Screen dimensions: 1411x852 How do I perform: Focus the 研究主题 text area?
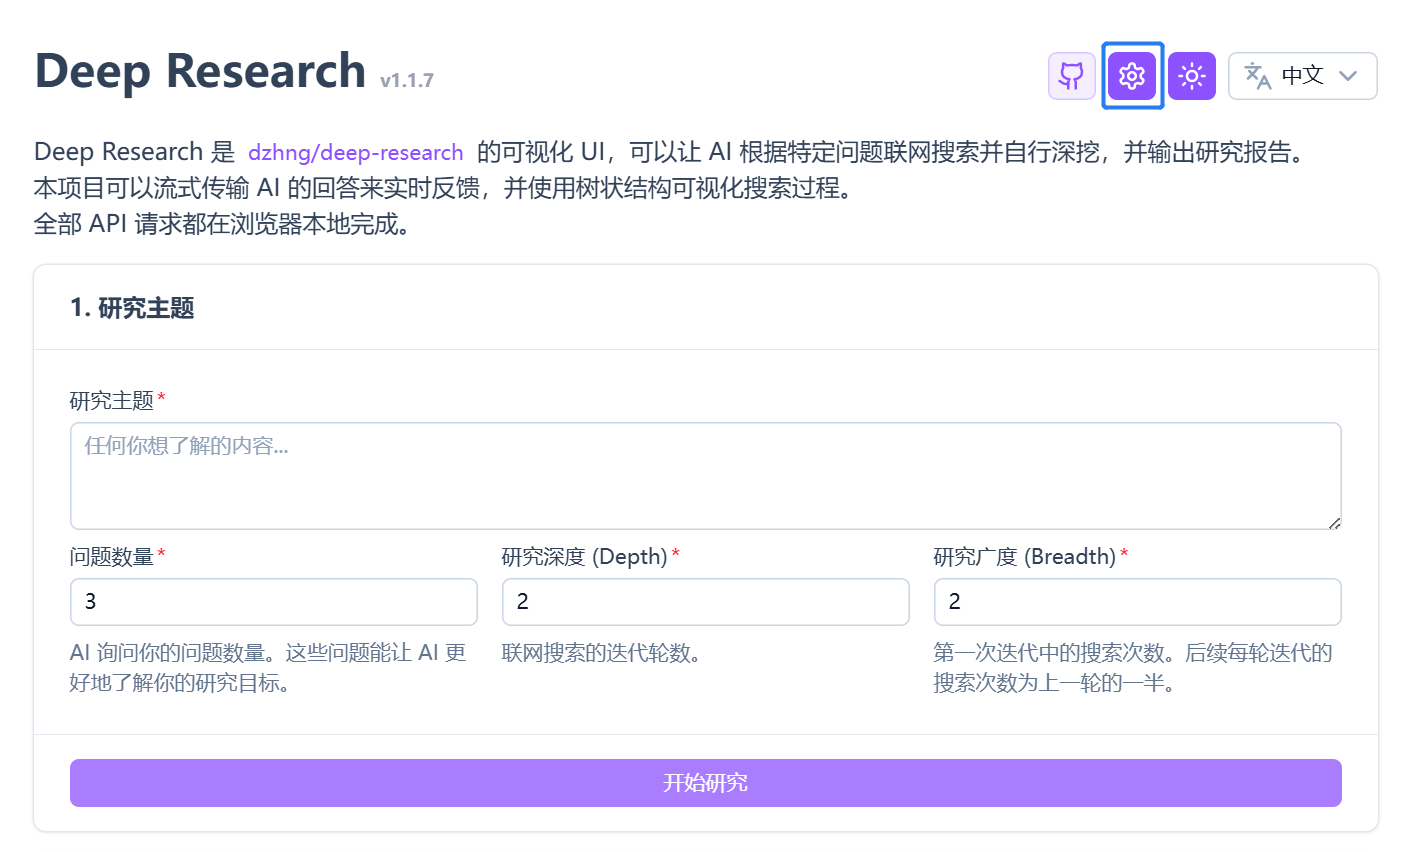click(x=704, y=475)
